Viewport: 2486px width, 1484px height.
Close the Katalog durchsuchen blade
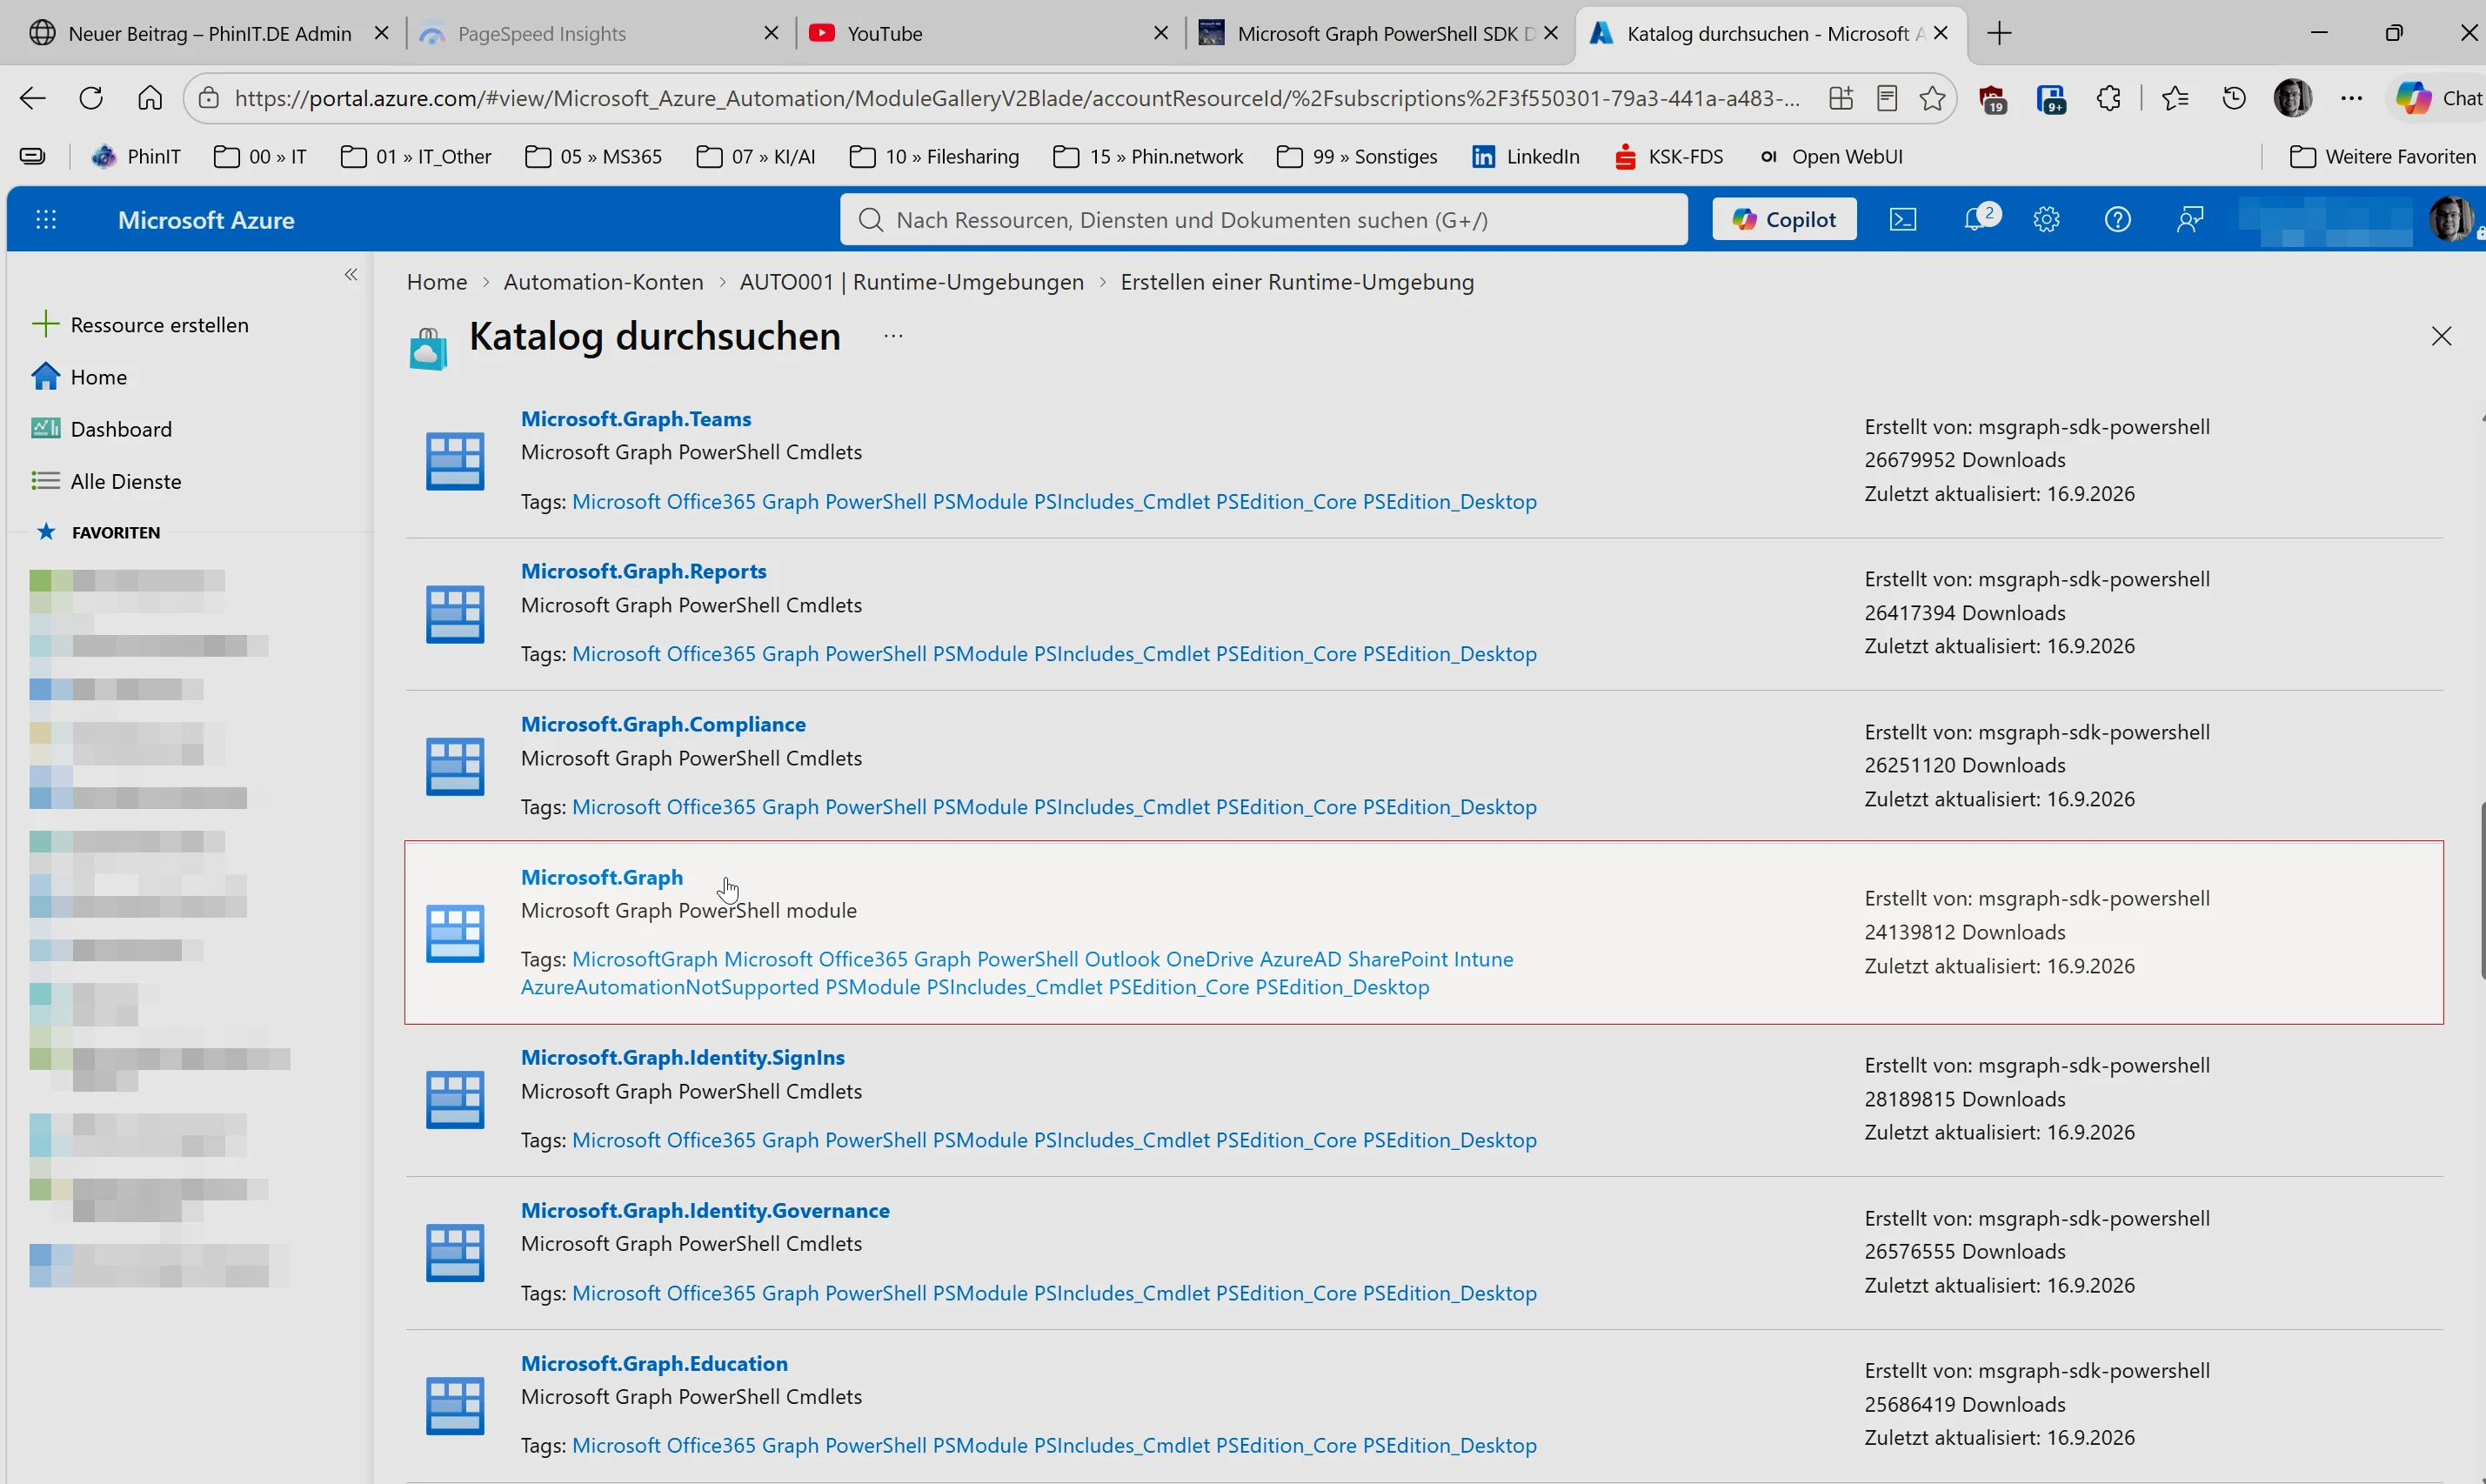(x=2441, y=336)
